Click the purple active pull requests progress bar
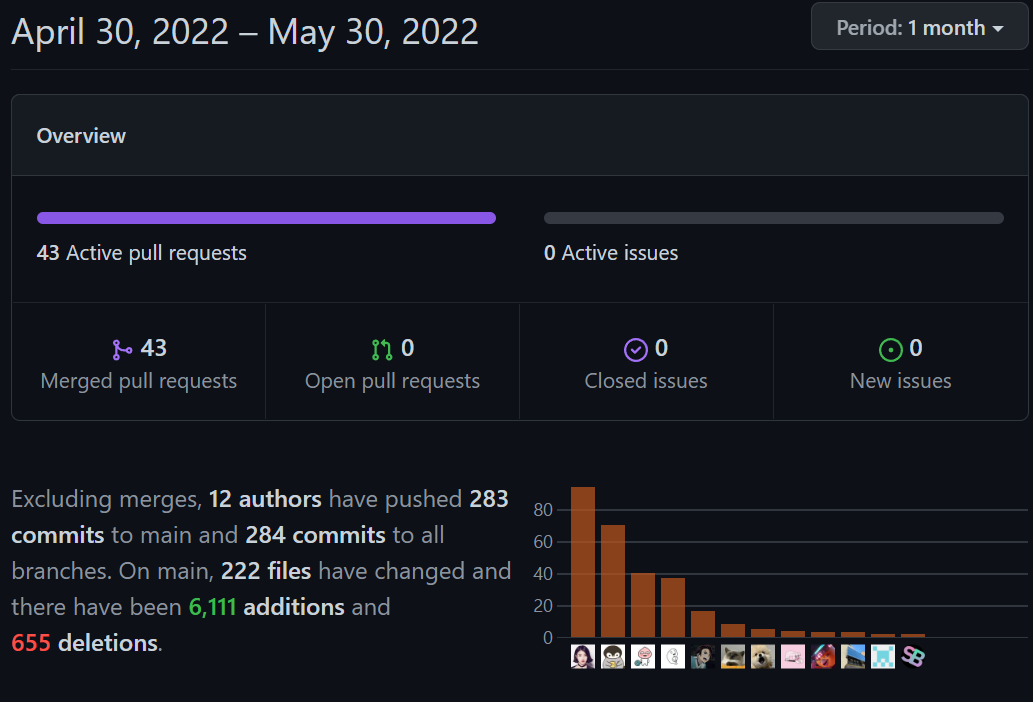This screenshot has height=702, width=1033. click(266, 218)
